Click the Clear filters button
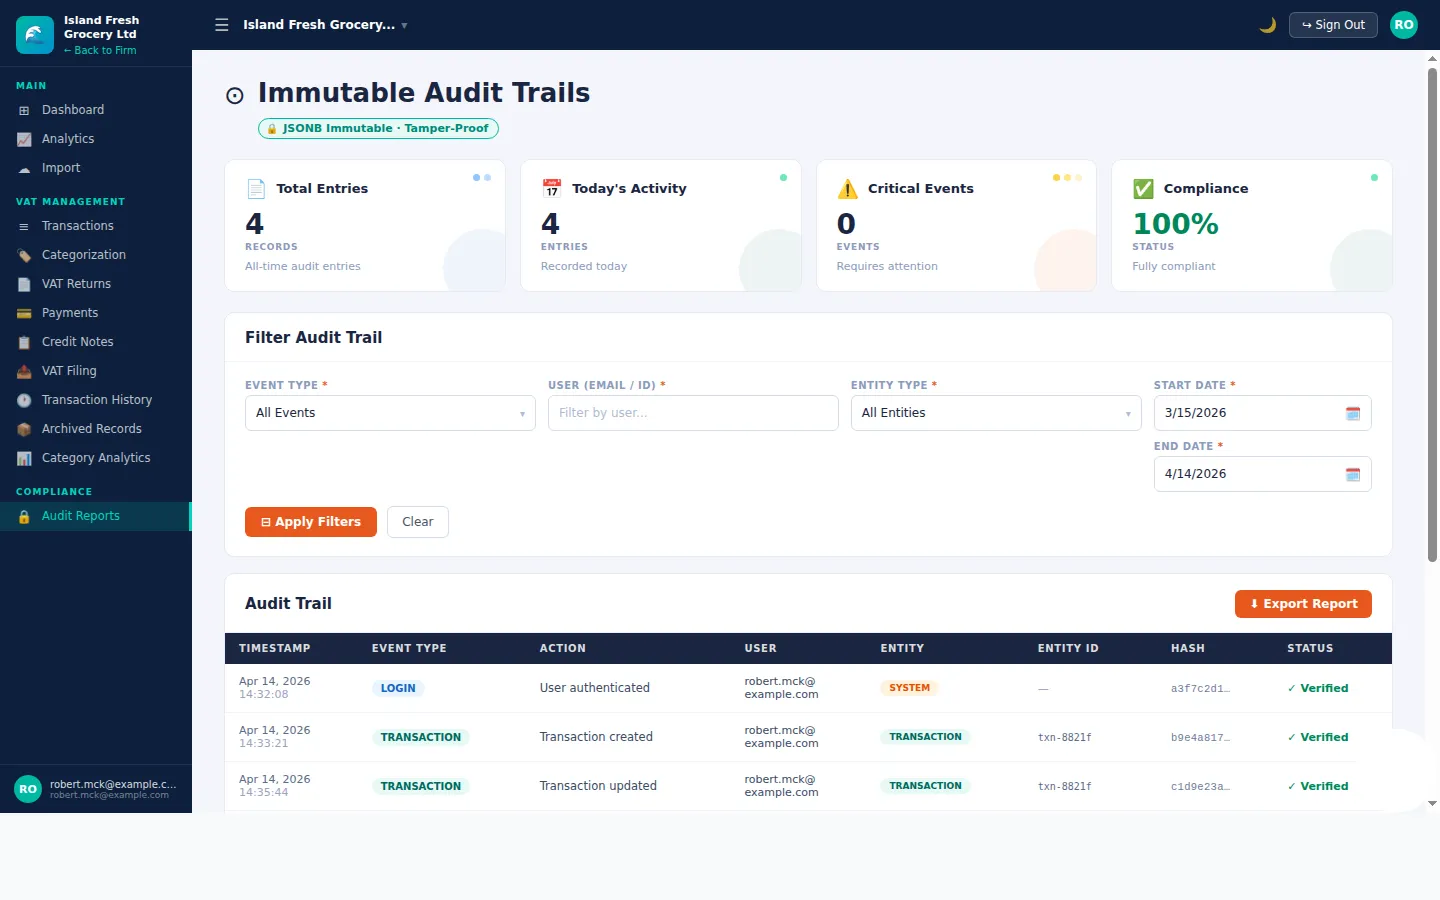This screenshot has width=1440, height=900. 418,522
